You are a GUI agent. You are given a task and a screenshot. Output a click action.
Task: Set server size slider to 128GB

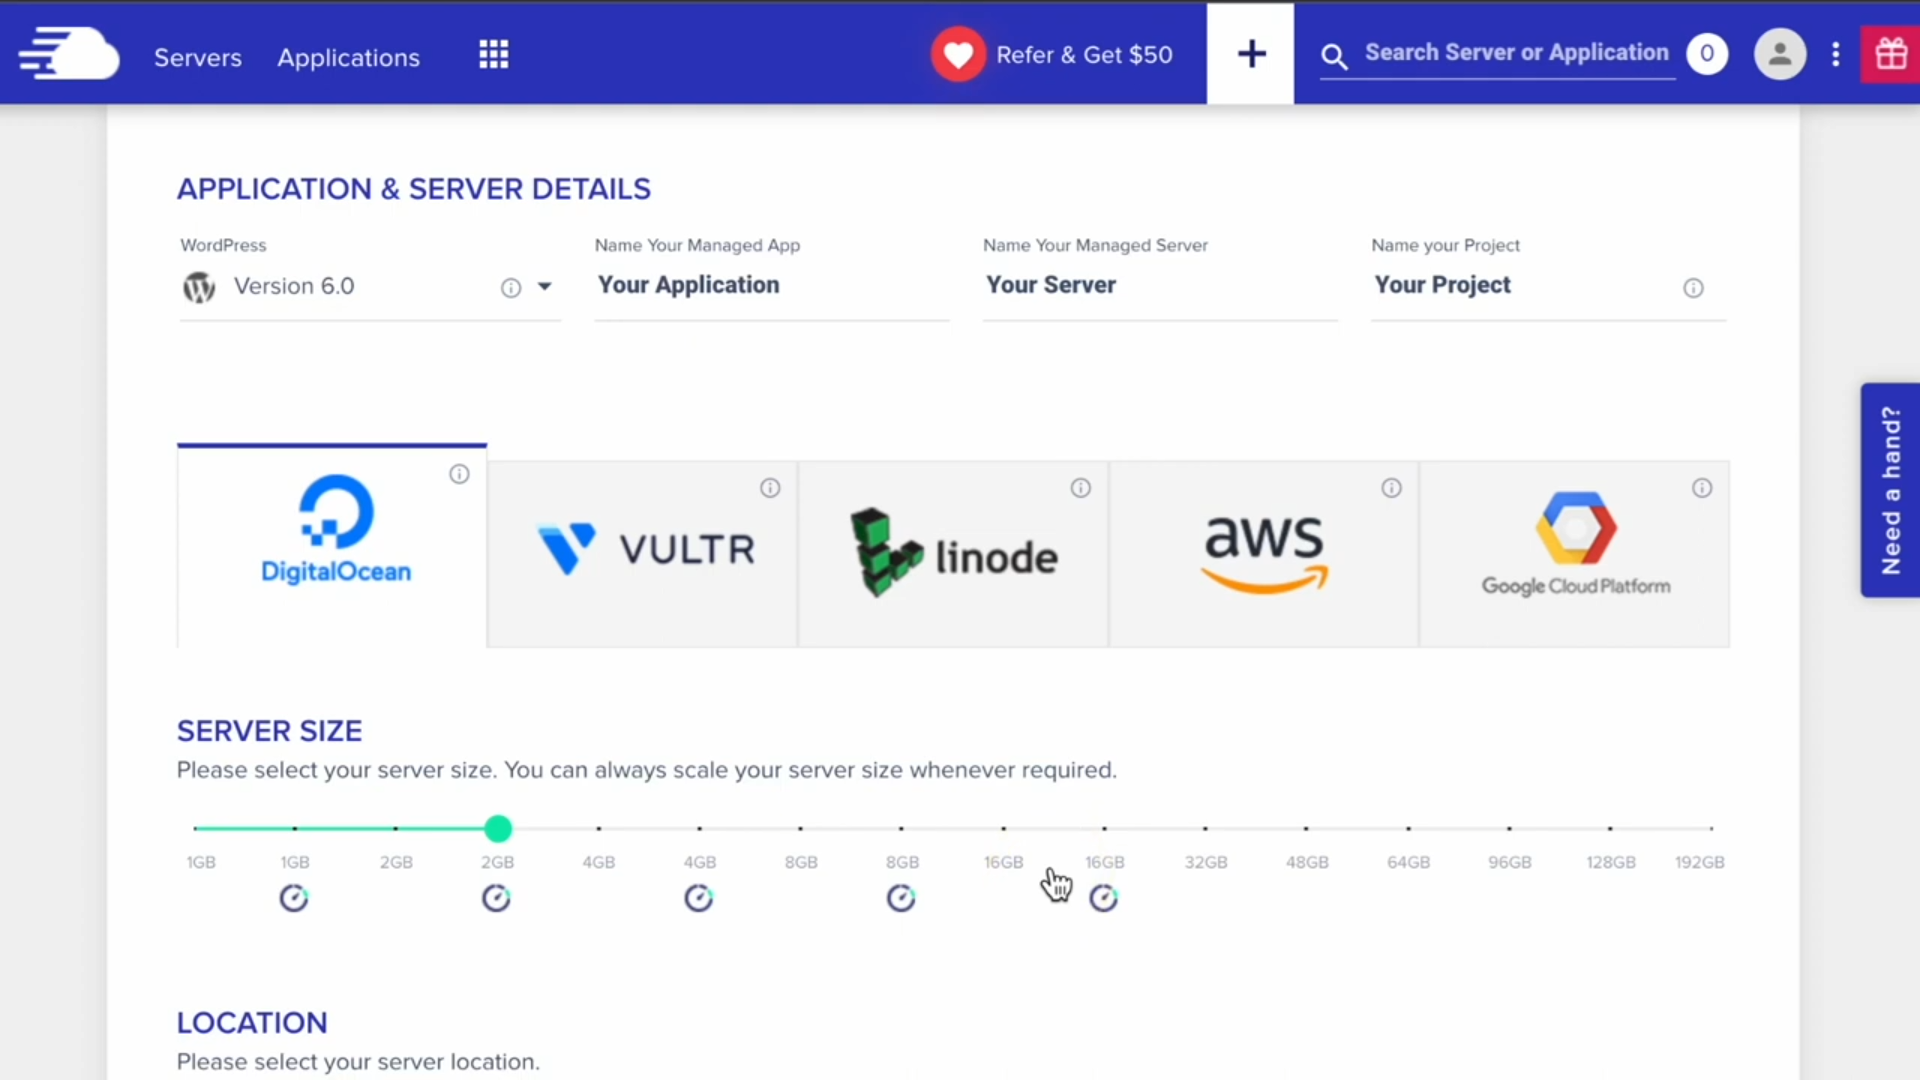coord(1610,828)
